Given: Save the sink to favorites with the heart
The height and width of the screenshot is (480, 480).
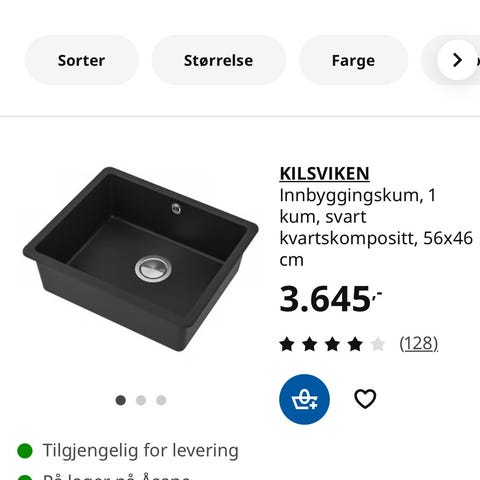Looking at the screenshot, I should 365,399.
